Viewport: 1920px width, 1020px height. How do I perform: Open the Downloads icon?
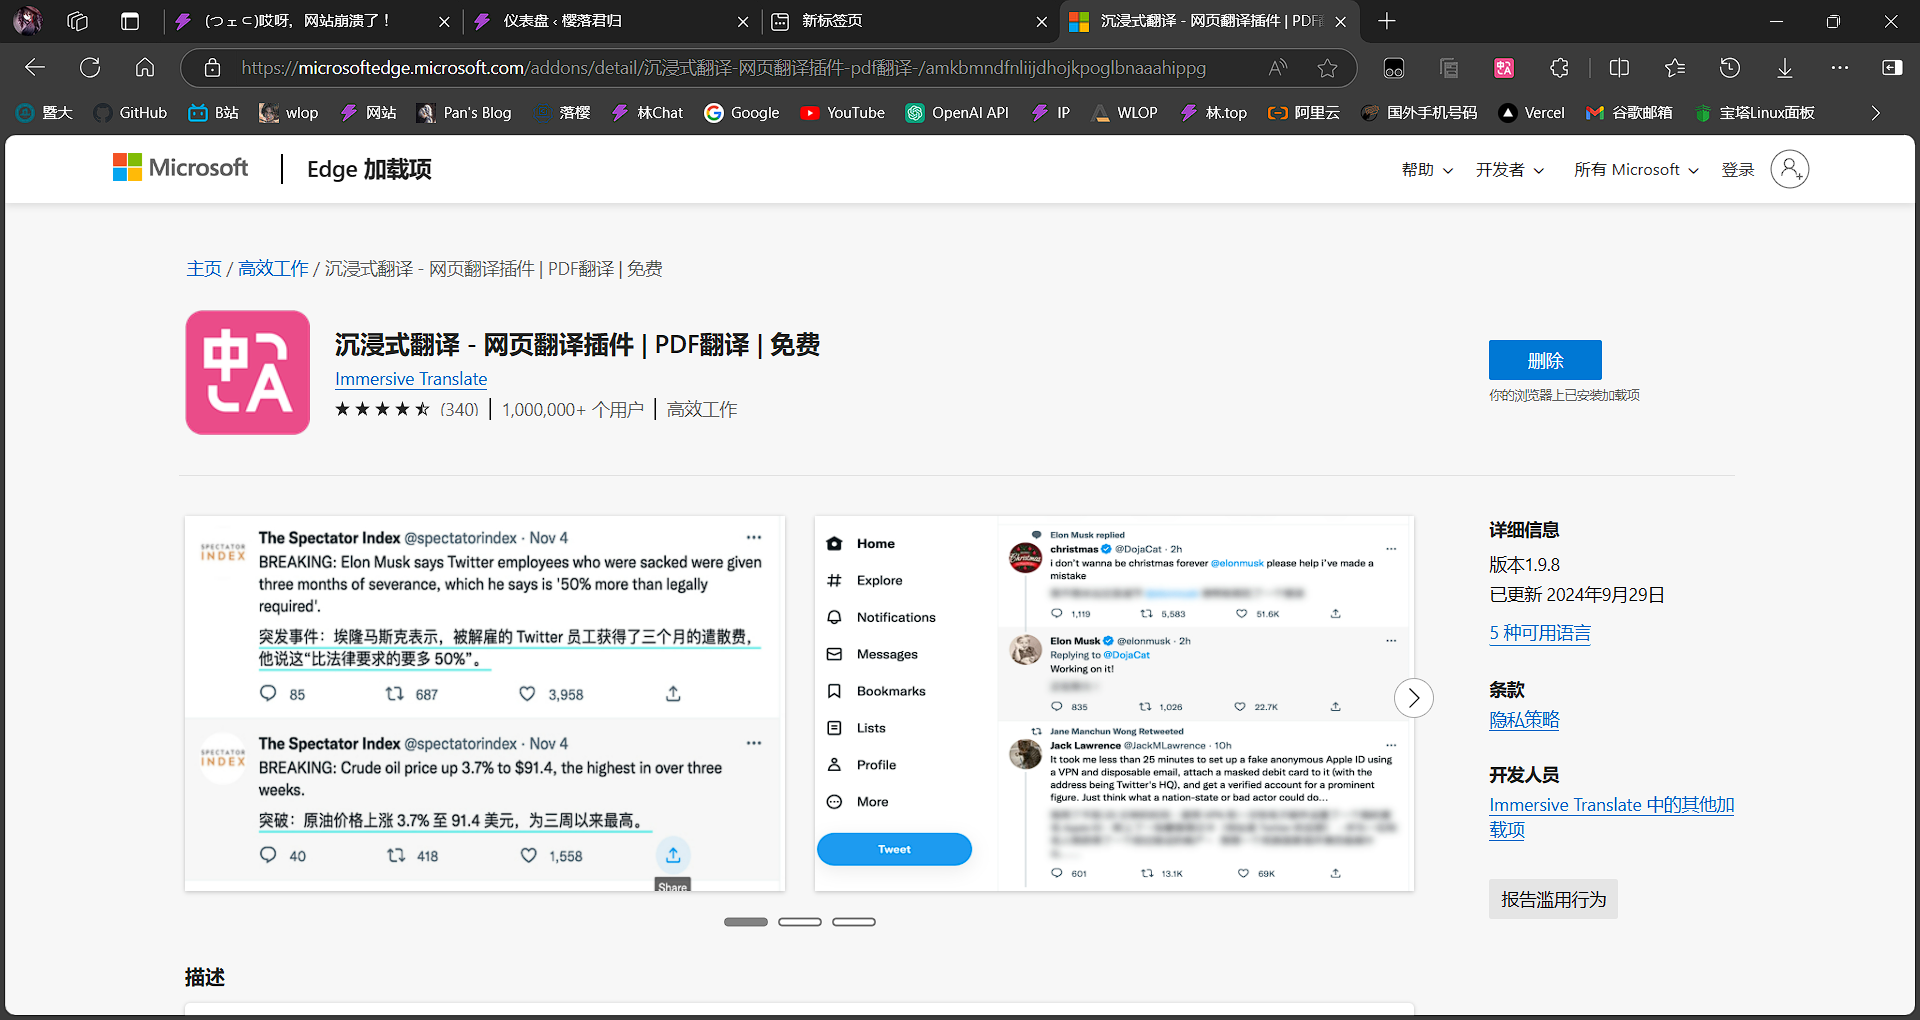coord(1785,68)
